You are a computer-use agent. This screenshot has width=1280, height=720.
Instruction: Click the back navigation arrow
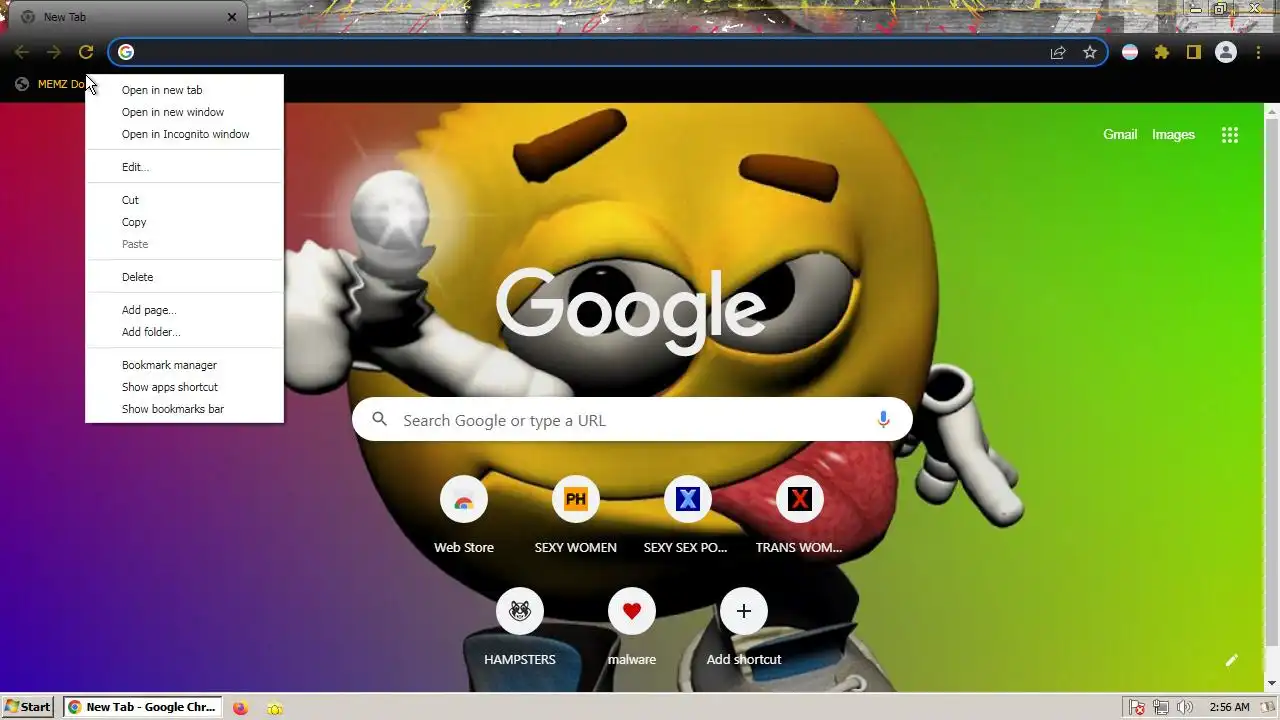(x=22, y=52)
